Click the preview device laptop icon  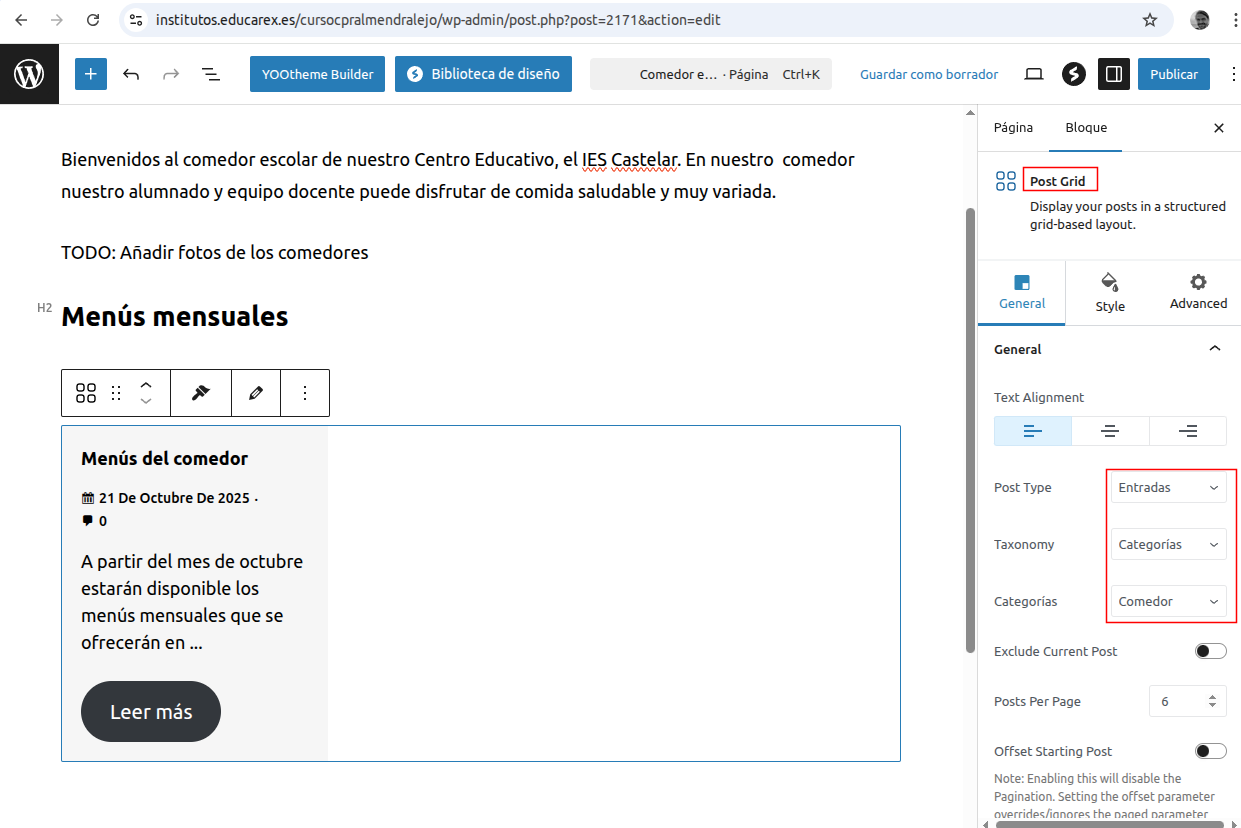[1034, 74]
